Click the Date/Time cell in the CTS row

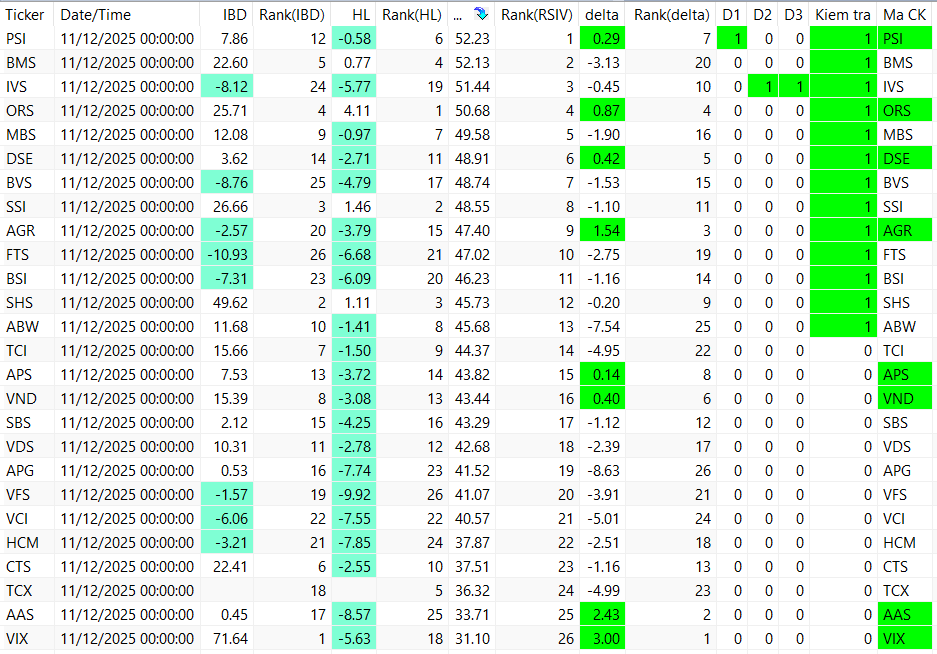tap(127, 567)
